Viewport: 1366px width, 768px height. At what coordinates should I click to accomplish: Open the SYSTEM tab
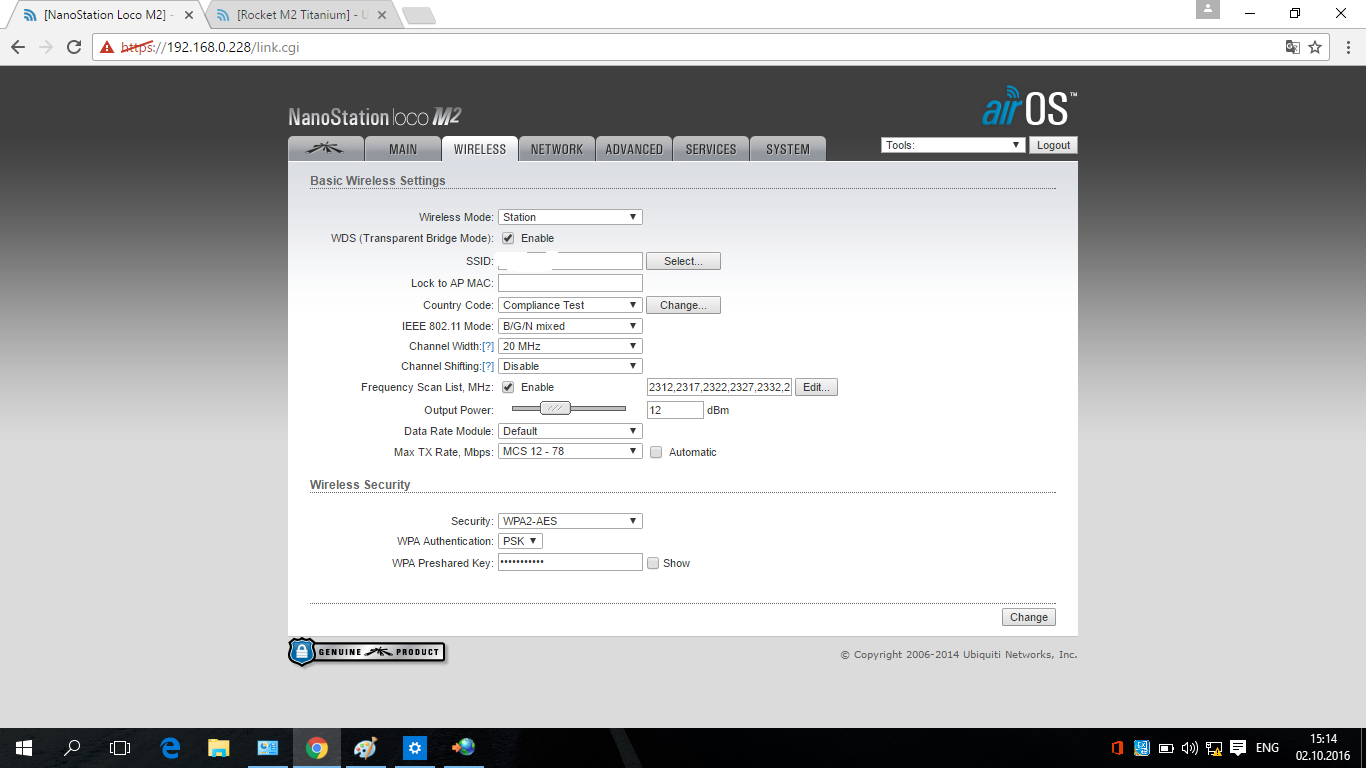[788, 149]
